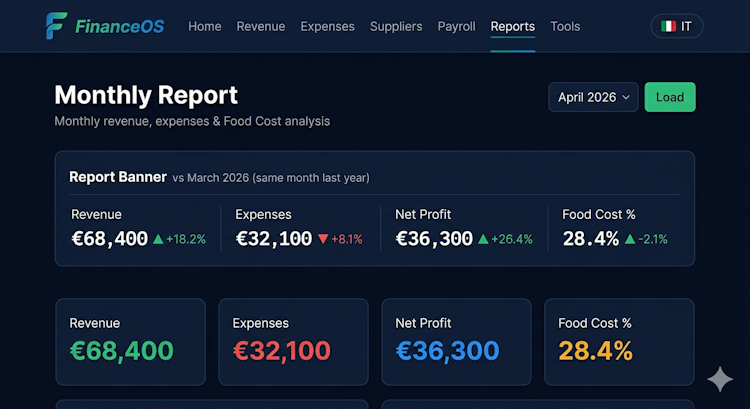Switch to the Expenses tab
The height and width of the screenshot is (409, 750).
click(x=327, y=26)
